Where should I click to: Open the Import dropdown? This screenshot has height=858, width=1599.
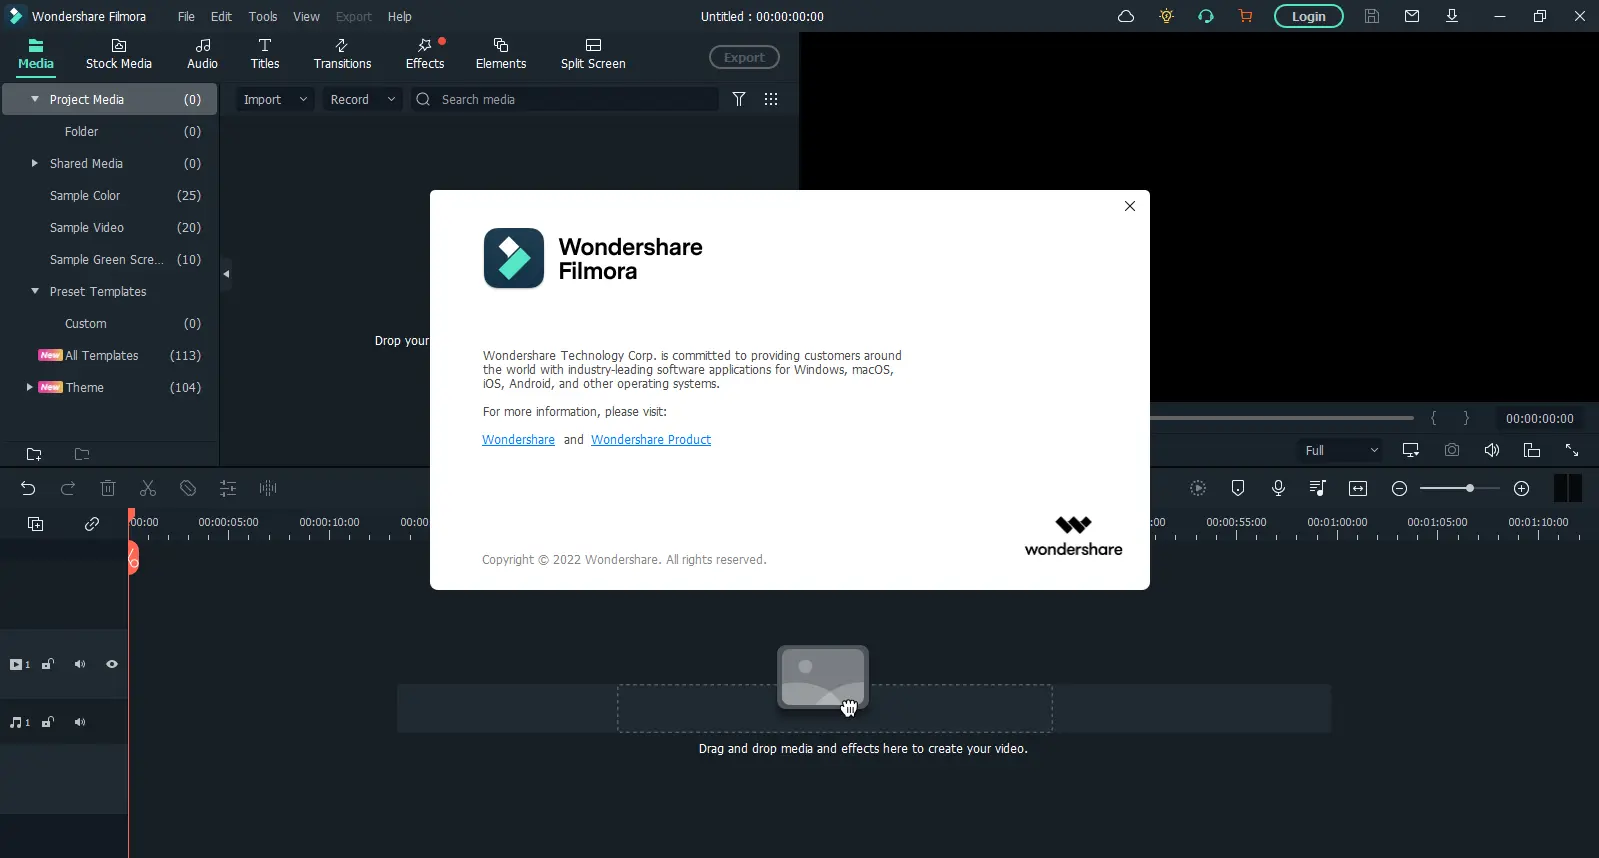coord(275,99)
